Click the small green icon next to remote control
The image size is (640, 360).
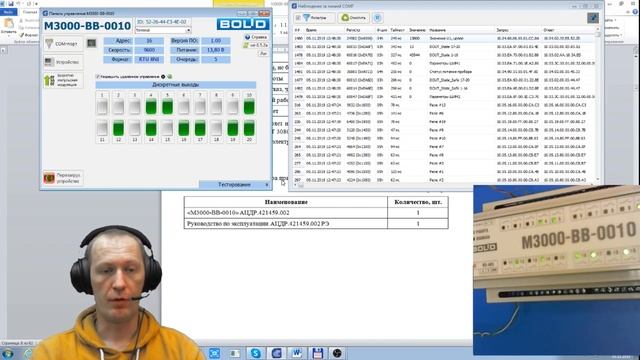170,76
